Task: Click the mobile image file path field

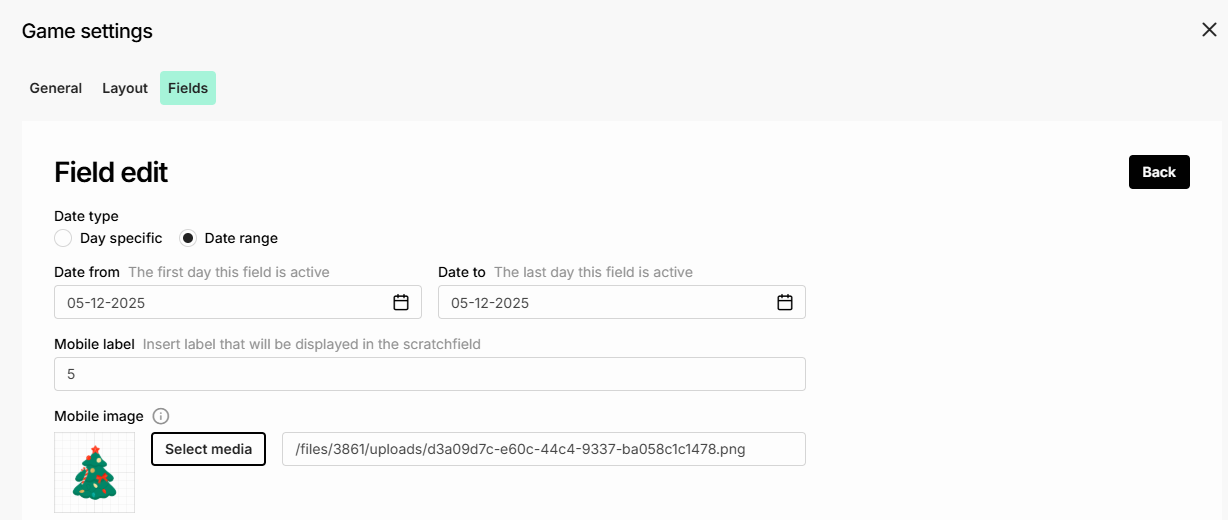Action: (544, 449)
